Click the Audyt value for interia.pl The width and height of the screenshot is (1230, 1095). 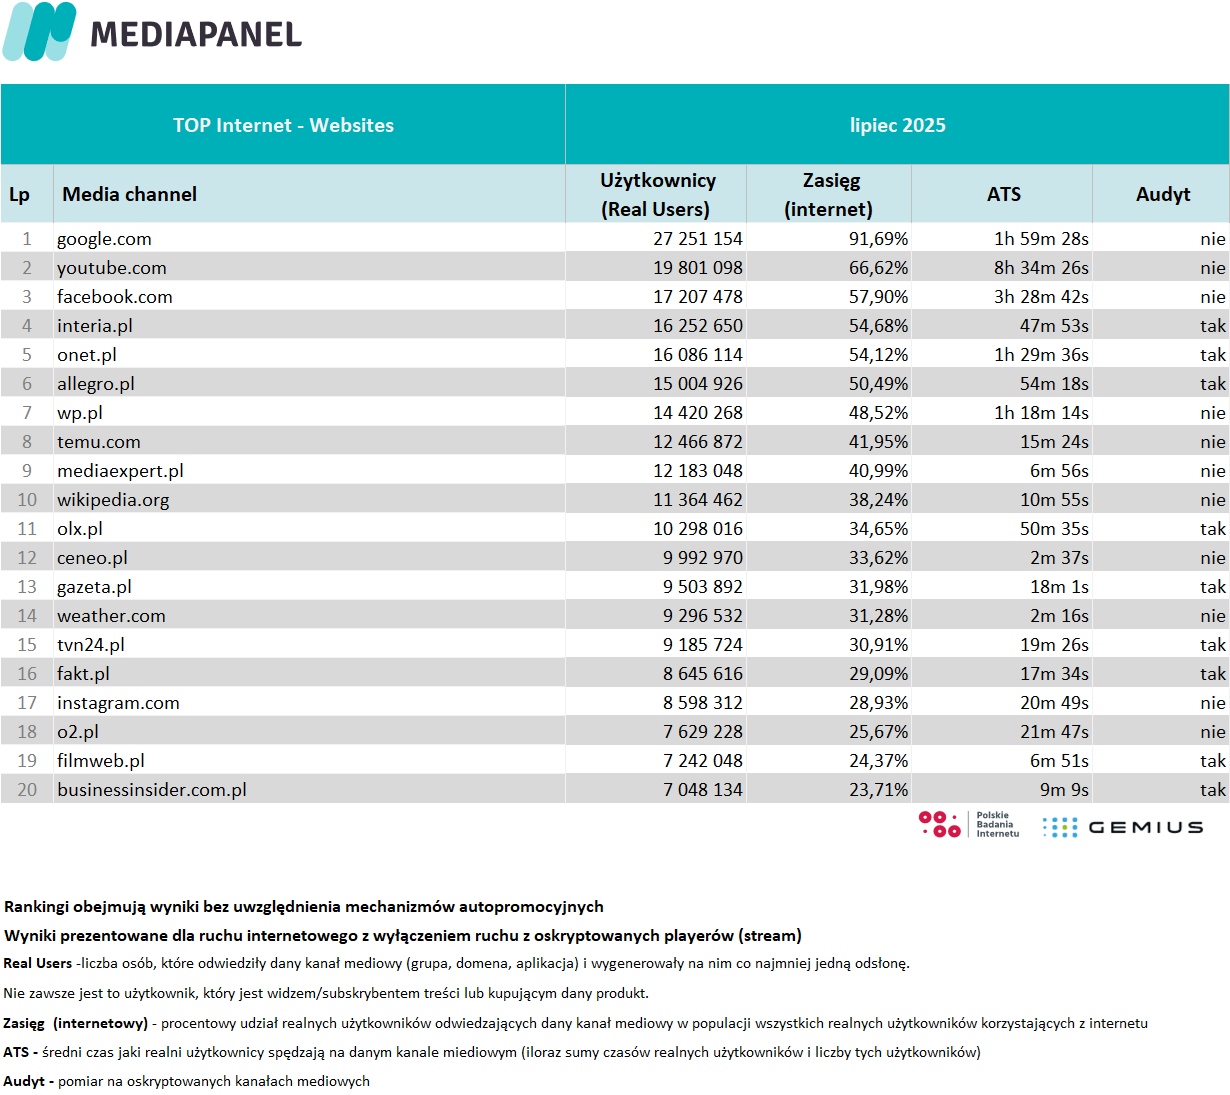tap(1212, 326)
